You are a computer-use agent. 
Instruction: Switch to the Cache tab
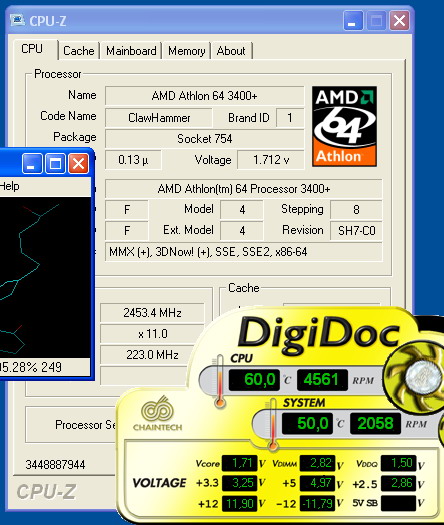click(x=79, y=51)
